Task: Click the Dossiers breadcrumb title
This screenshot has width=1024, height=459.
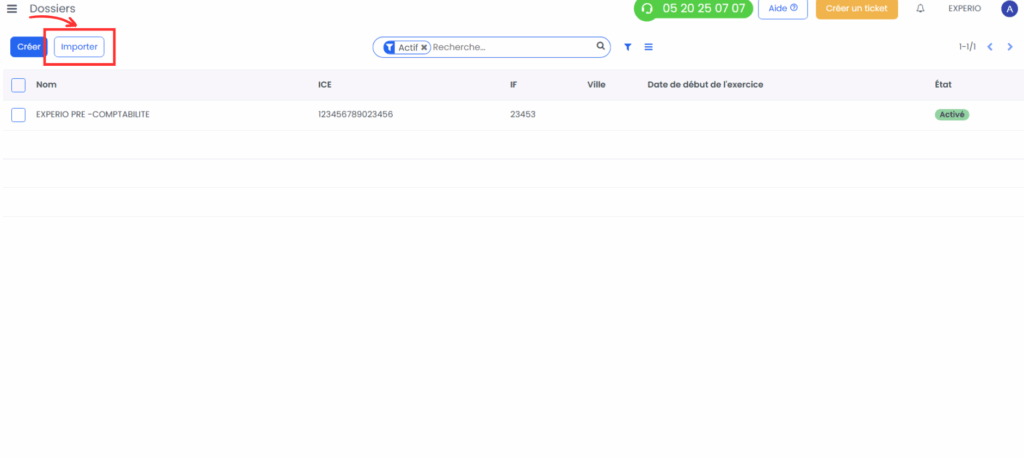Action: pos(52,8)
